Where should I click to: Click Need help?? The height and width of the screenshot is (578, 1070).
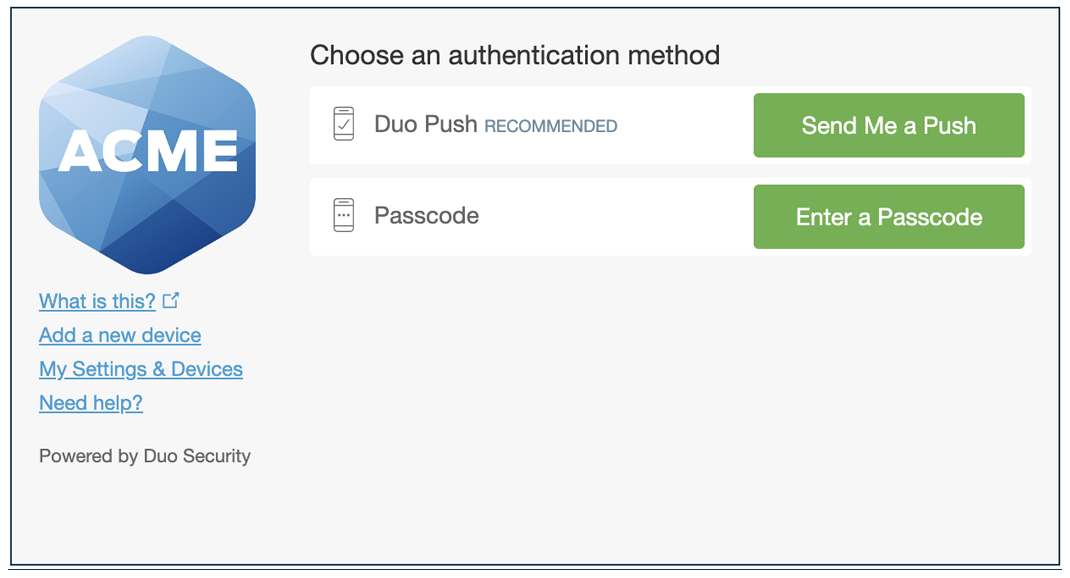click(90, 403)
